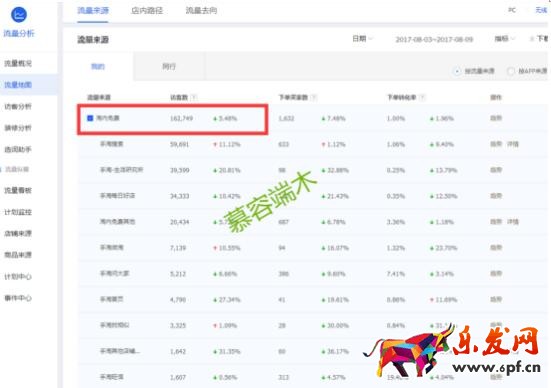Viewport: 551px width, 388px height.
Task: Click help icon beside 下单转化率 column header
Action: pos(422,97)
